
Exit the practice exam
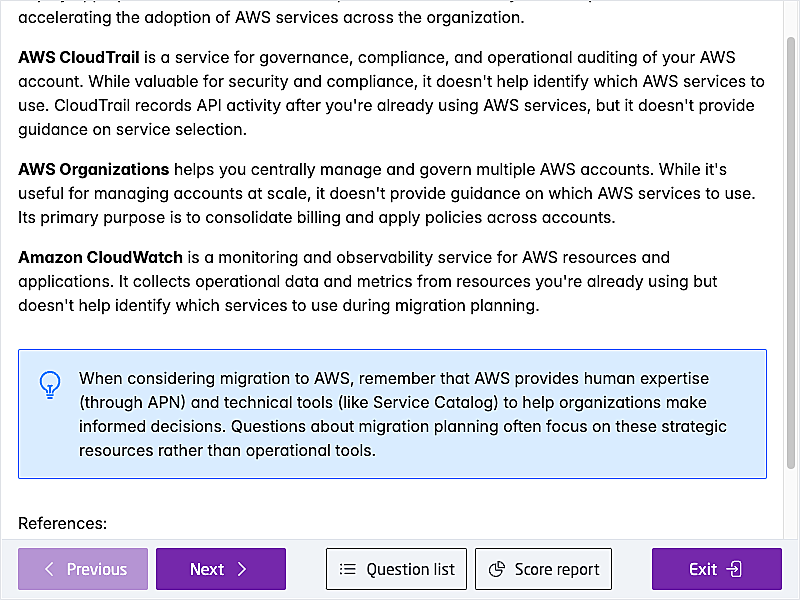coord(717,569)
